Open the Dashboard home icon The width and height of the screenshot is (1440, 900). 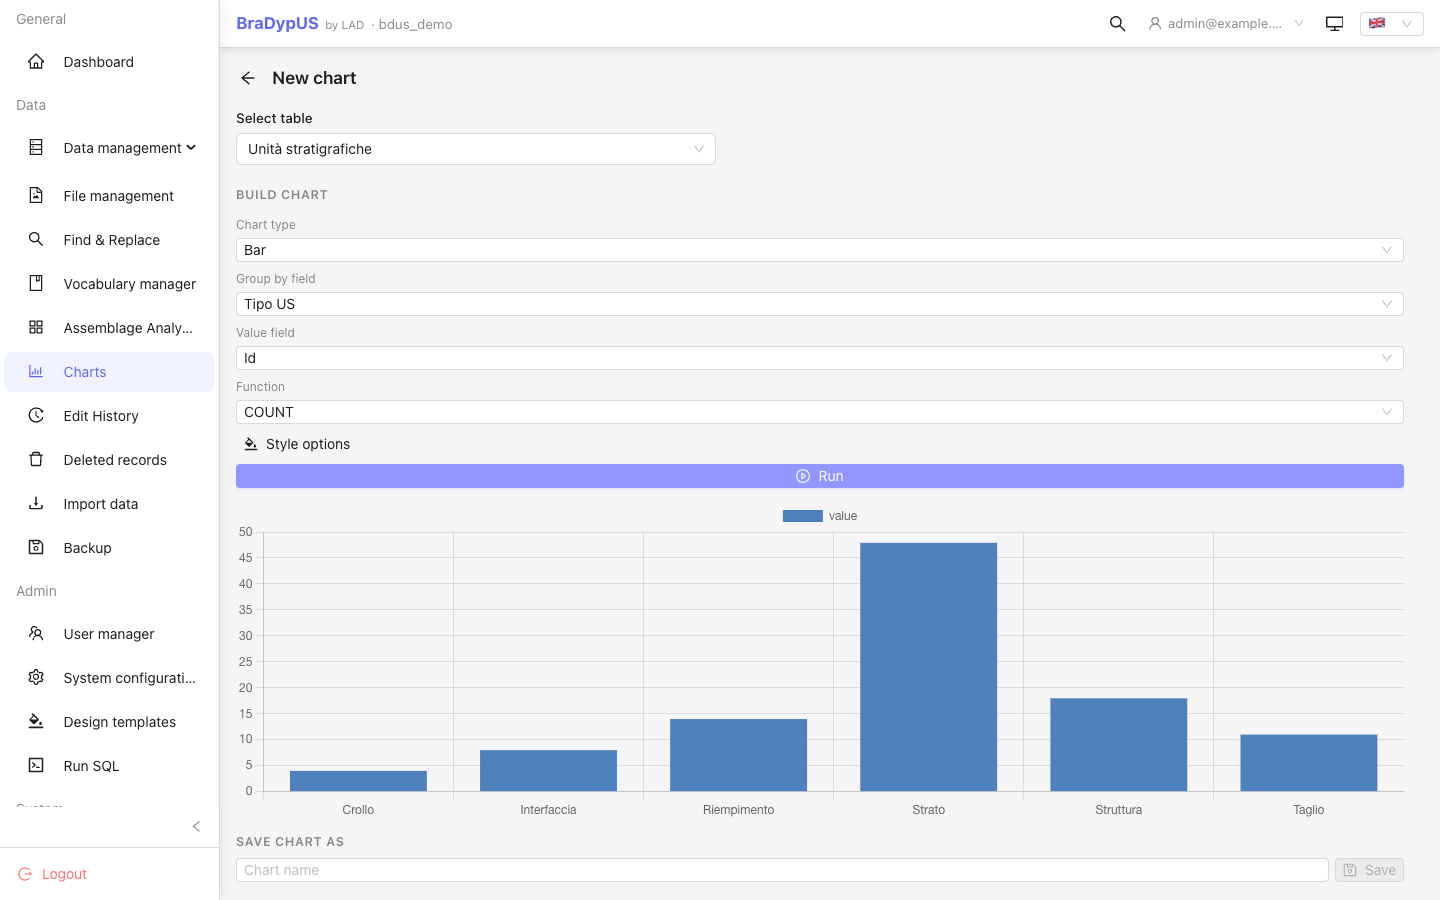36,62
